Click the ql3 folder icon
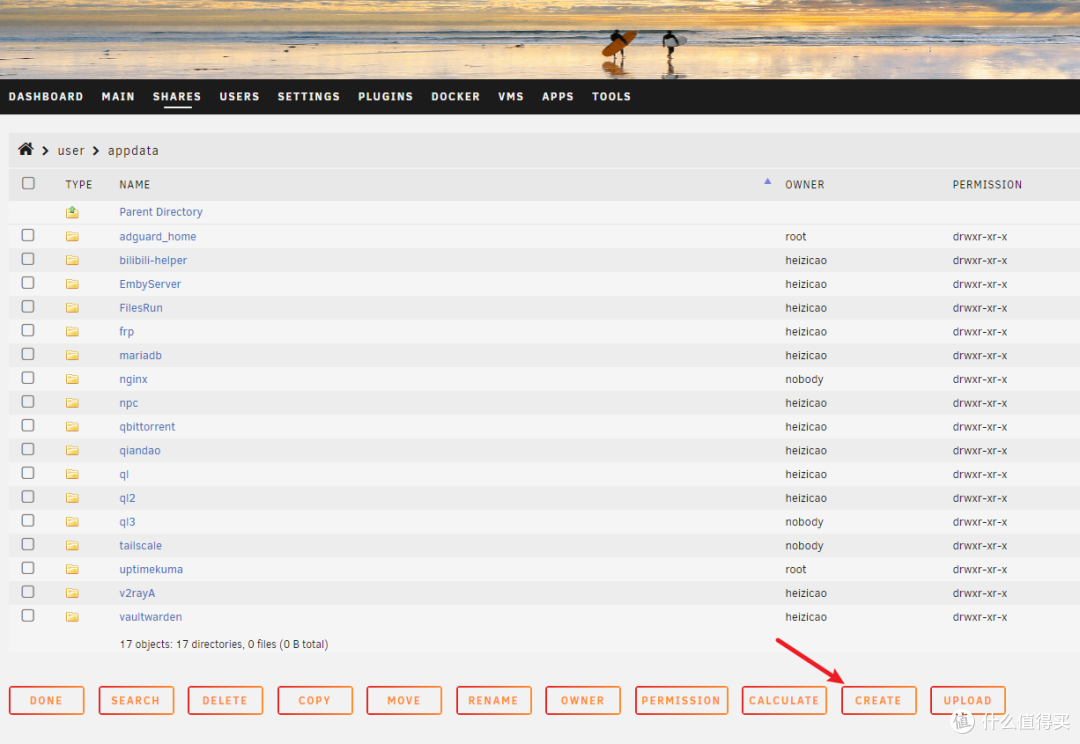1080x744 pixels. tap(72, 521)
